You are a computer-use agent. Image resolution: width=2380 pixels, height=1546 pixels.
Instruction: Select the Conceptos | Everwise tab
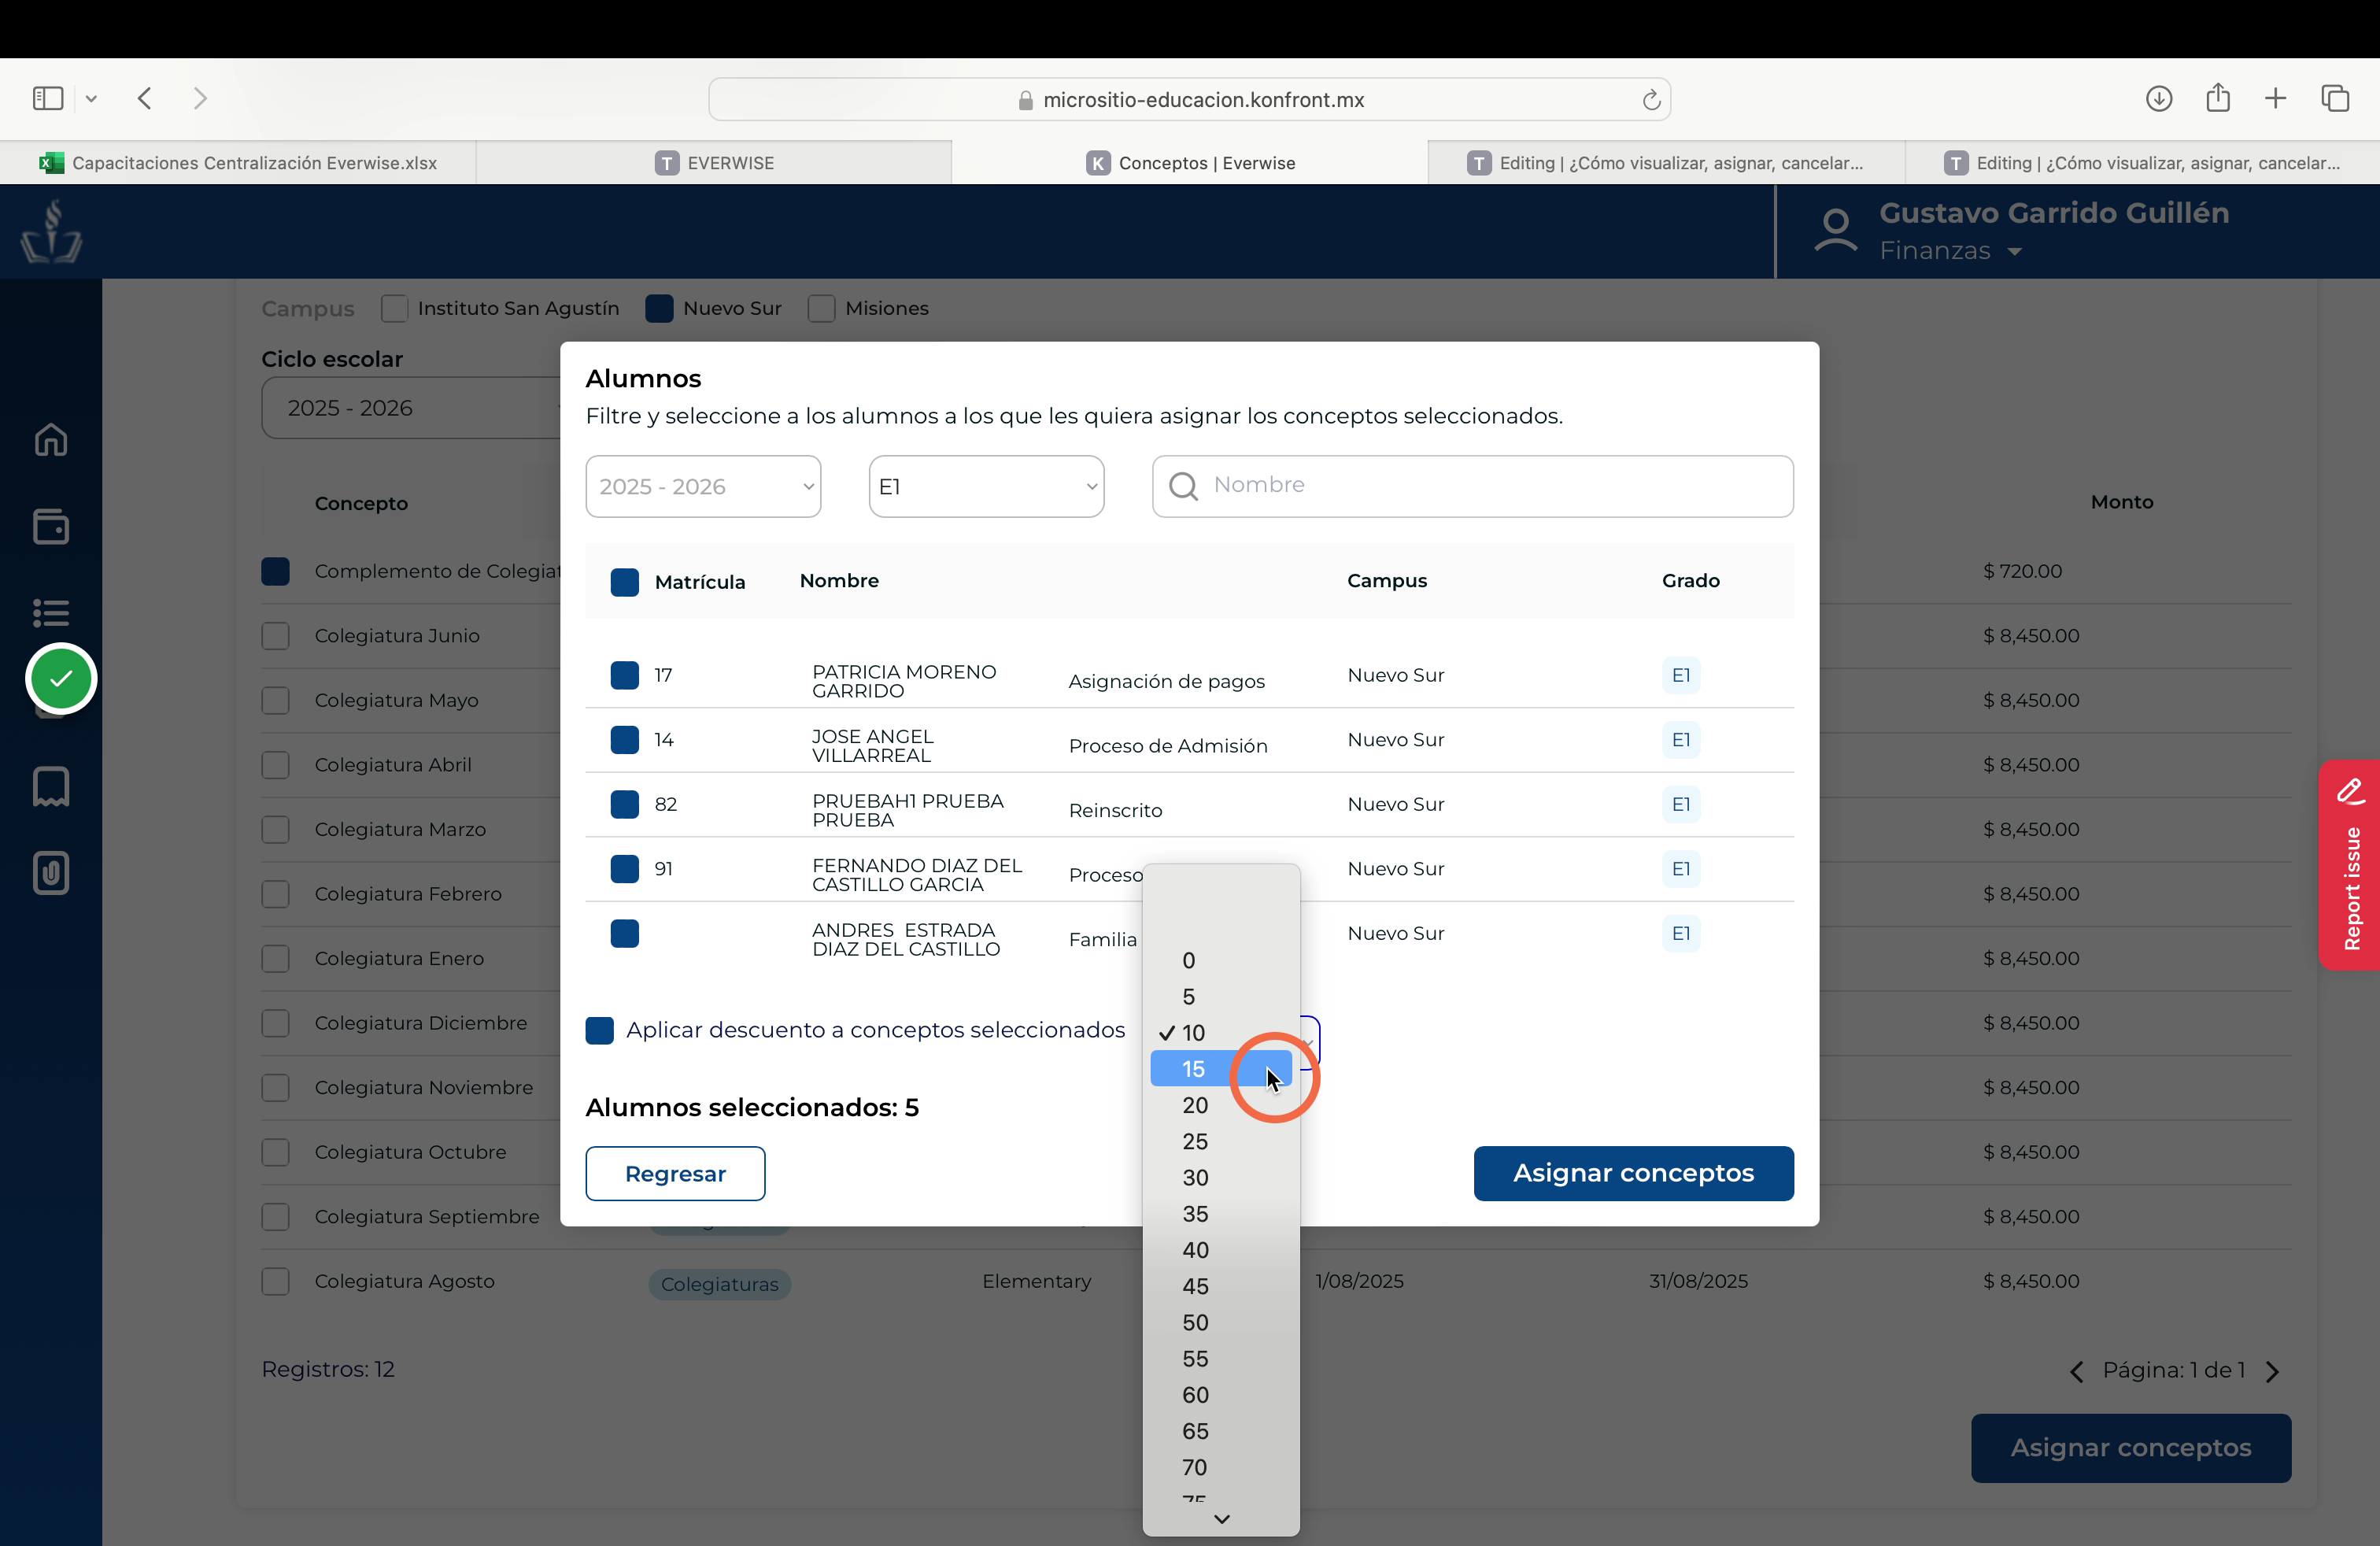tap(1190, 163)
